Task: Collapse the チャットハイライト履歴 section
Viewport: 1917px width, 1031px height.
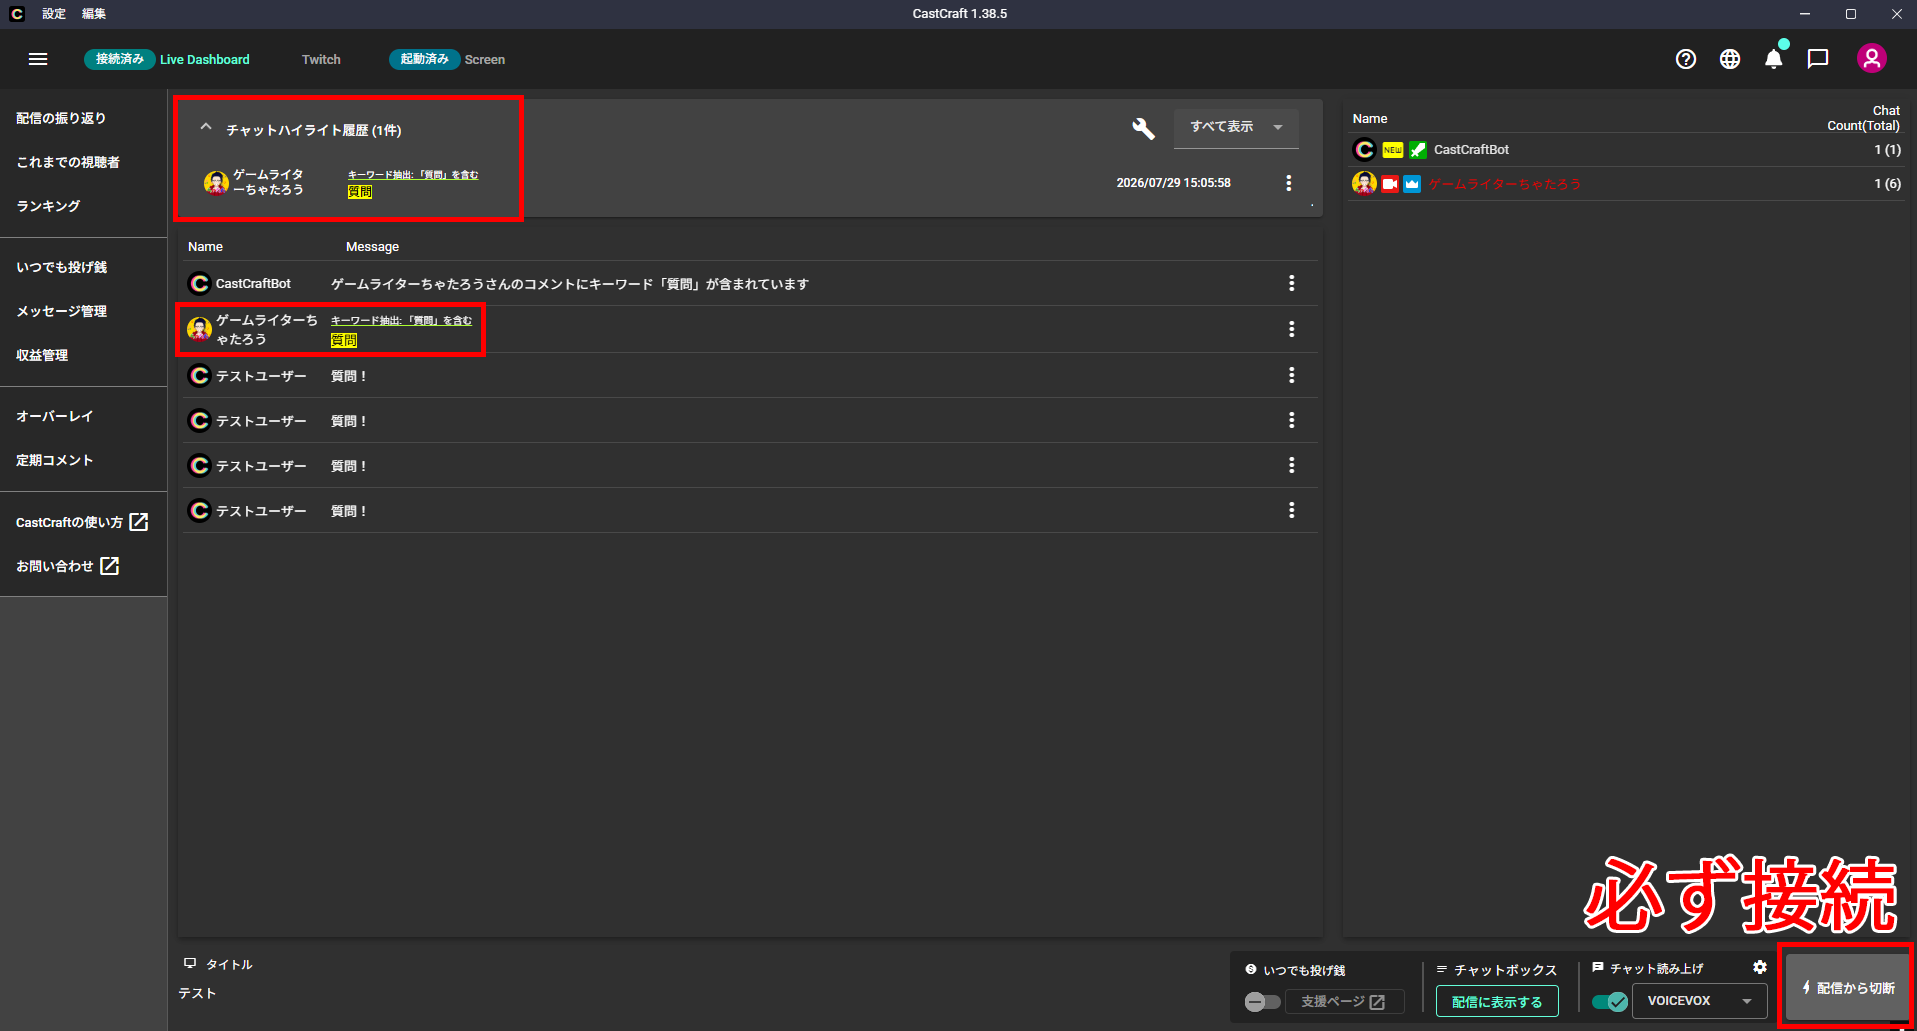Action: 206,128
